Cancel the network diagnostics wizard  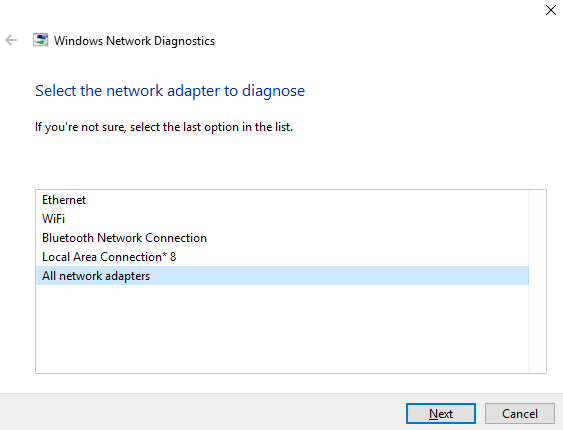coord(520,413)
